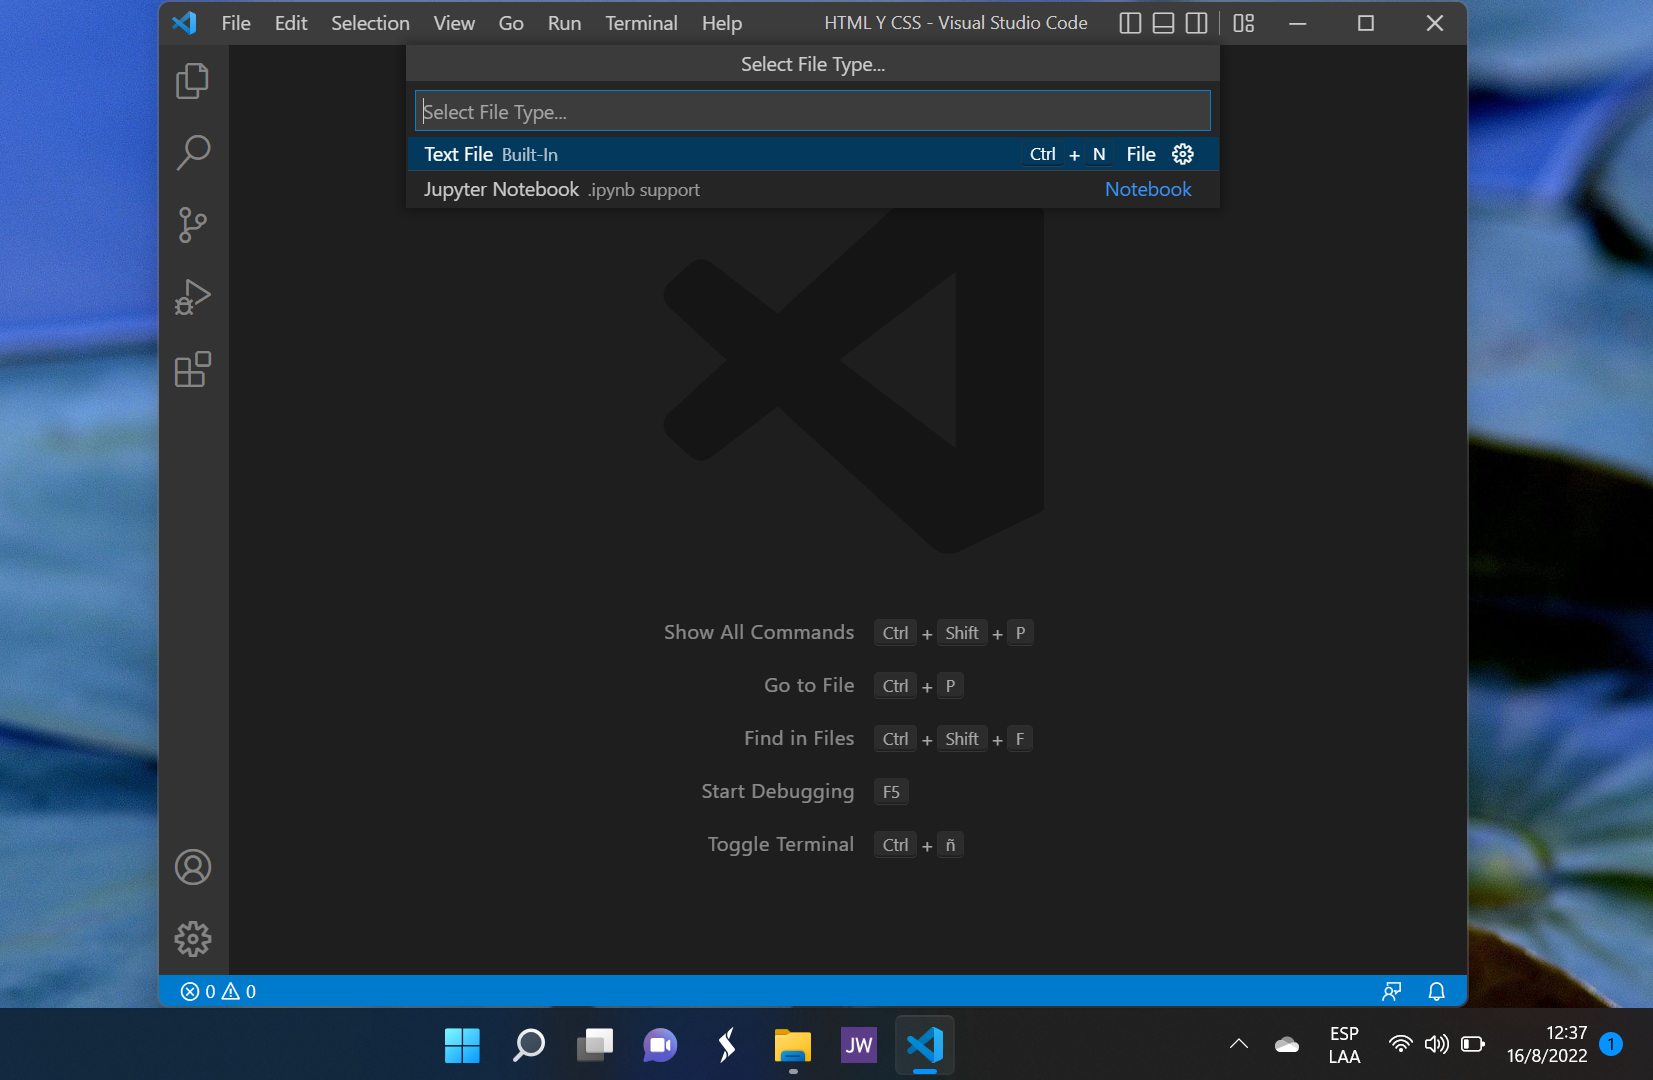Open the Selection menu
Screen dimensions: 1653x1080
click(x=370, y=23)
